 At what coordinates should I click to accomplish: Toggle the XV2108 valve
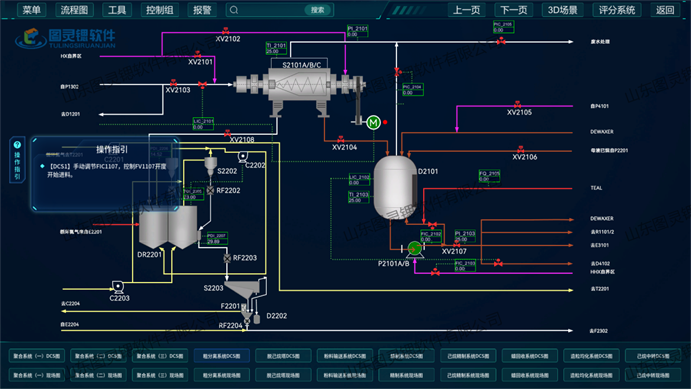227,133
